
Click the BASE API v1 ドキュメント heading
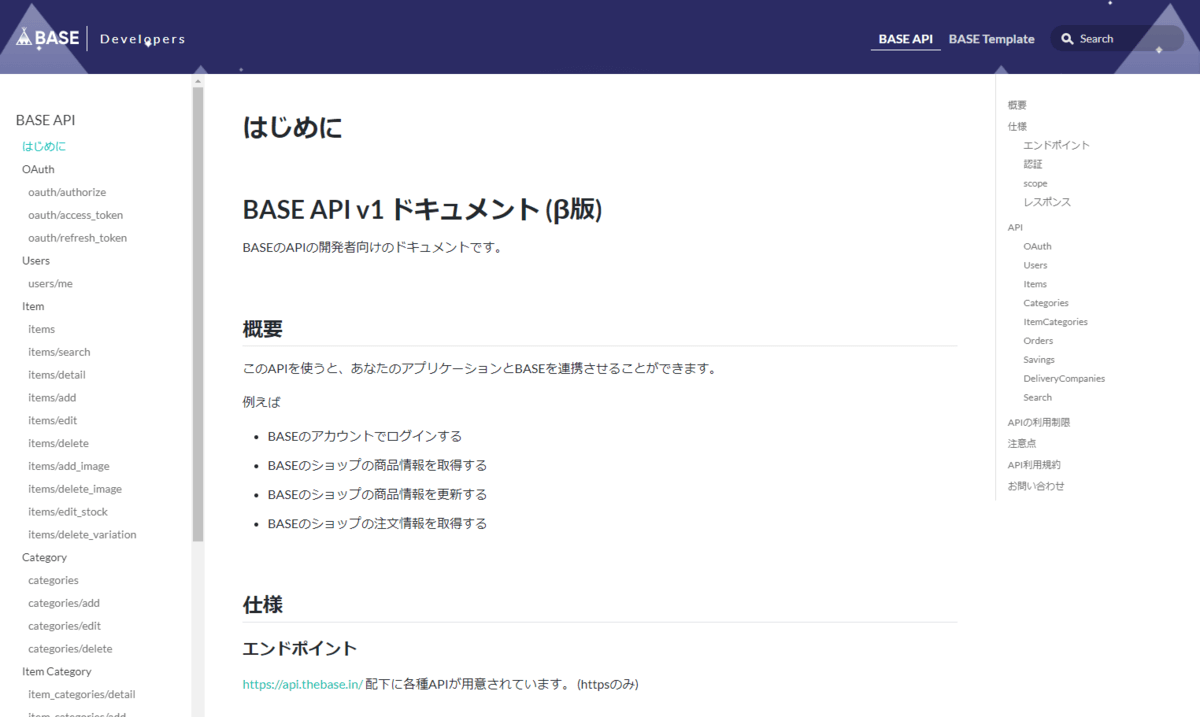click(422, 210)
